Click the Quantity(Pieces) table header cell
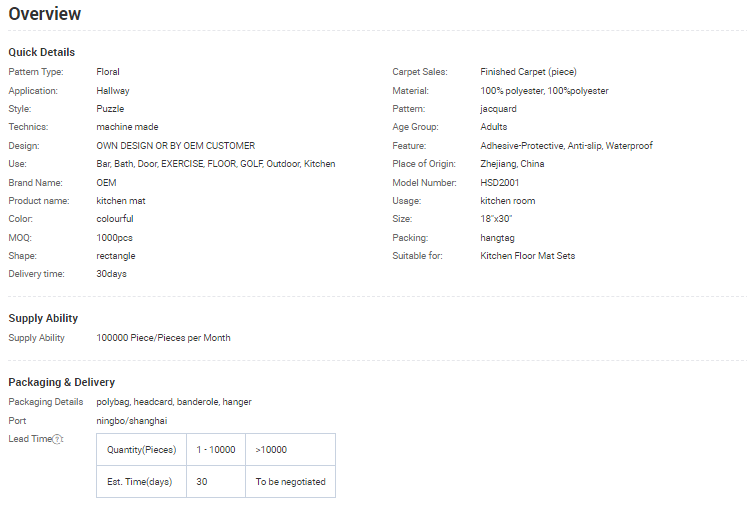 [x=141, y=450]
